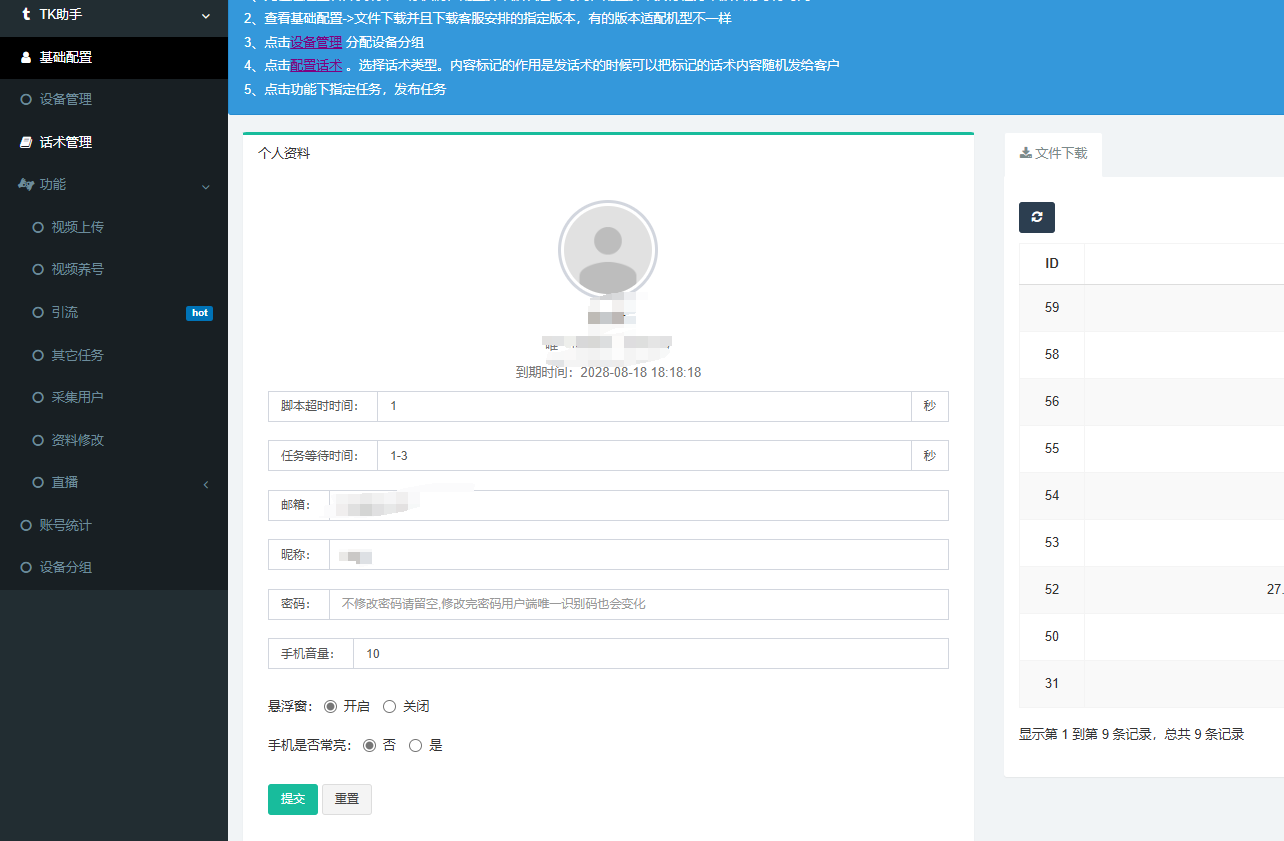Click circle icon beside 账号统计

tap(26, 525)
